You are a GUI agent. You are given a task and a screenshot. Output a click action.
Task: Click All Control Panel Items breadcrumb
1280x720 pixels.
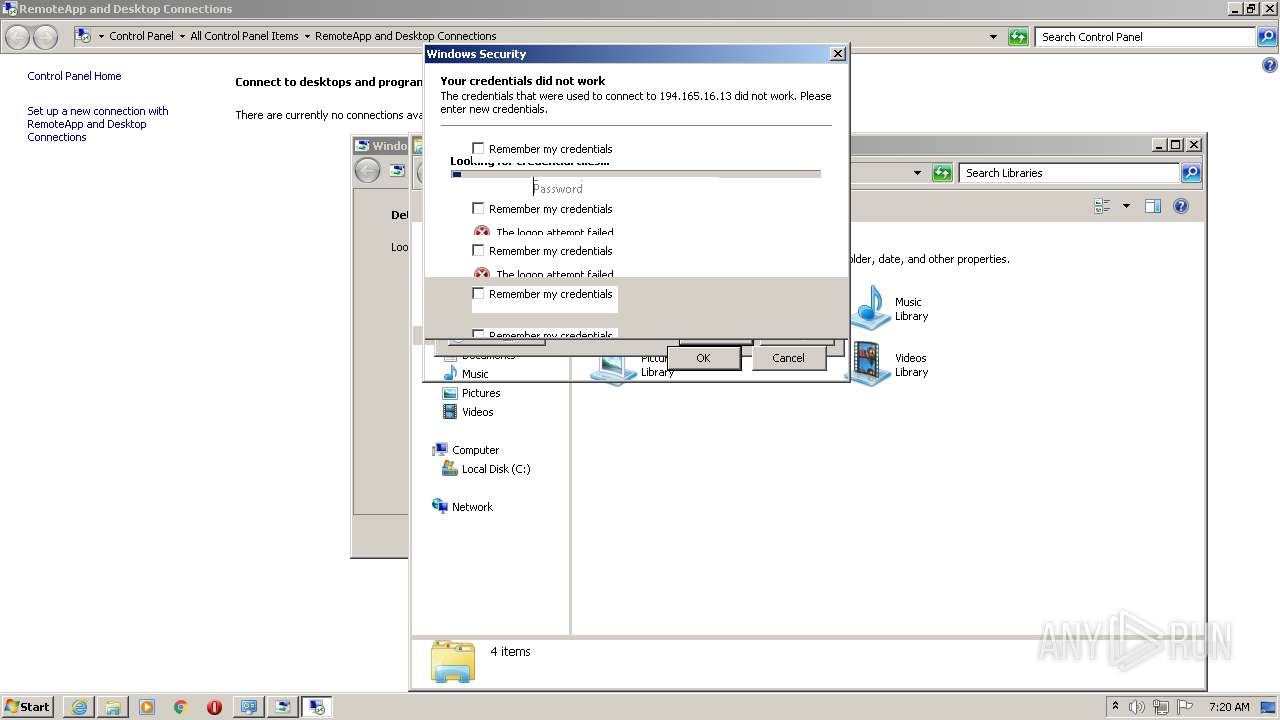(244, 36)
